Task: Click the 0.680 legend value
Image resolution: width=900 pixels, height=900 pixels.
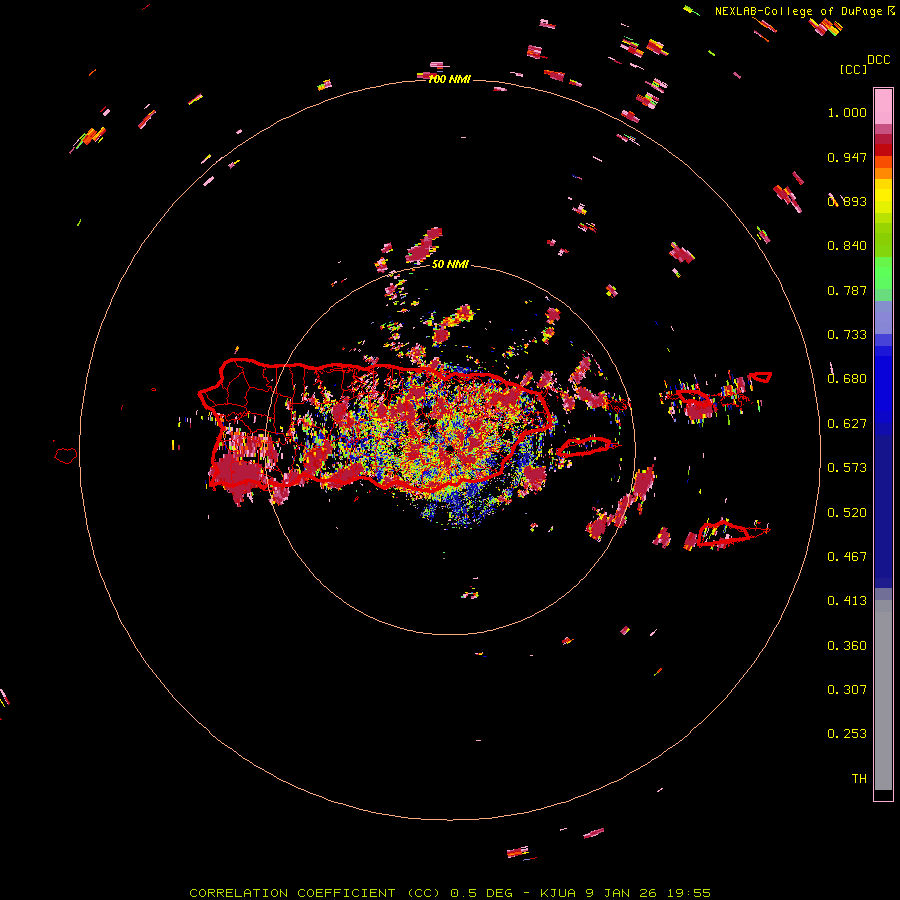Action: [x=847, y=379]
